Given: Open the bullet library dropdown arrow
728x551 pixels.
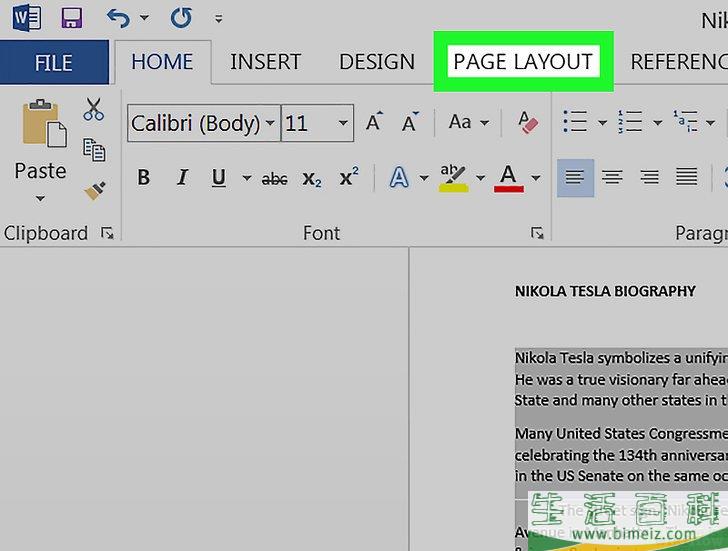Looking at the screenshot, I should pyautogui.click(x=602, y=123).
